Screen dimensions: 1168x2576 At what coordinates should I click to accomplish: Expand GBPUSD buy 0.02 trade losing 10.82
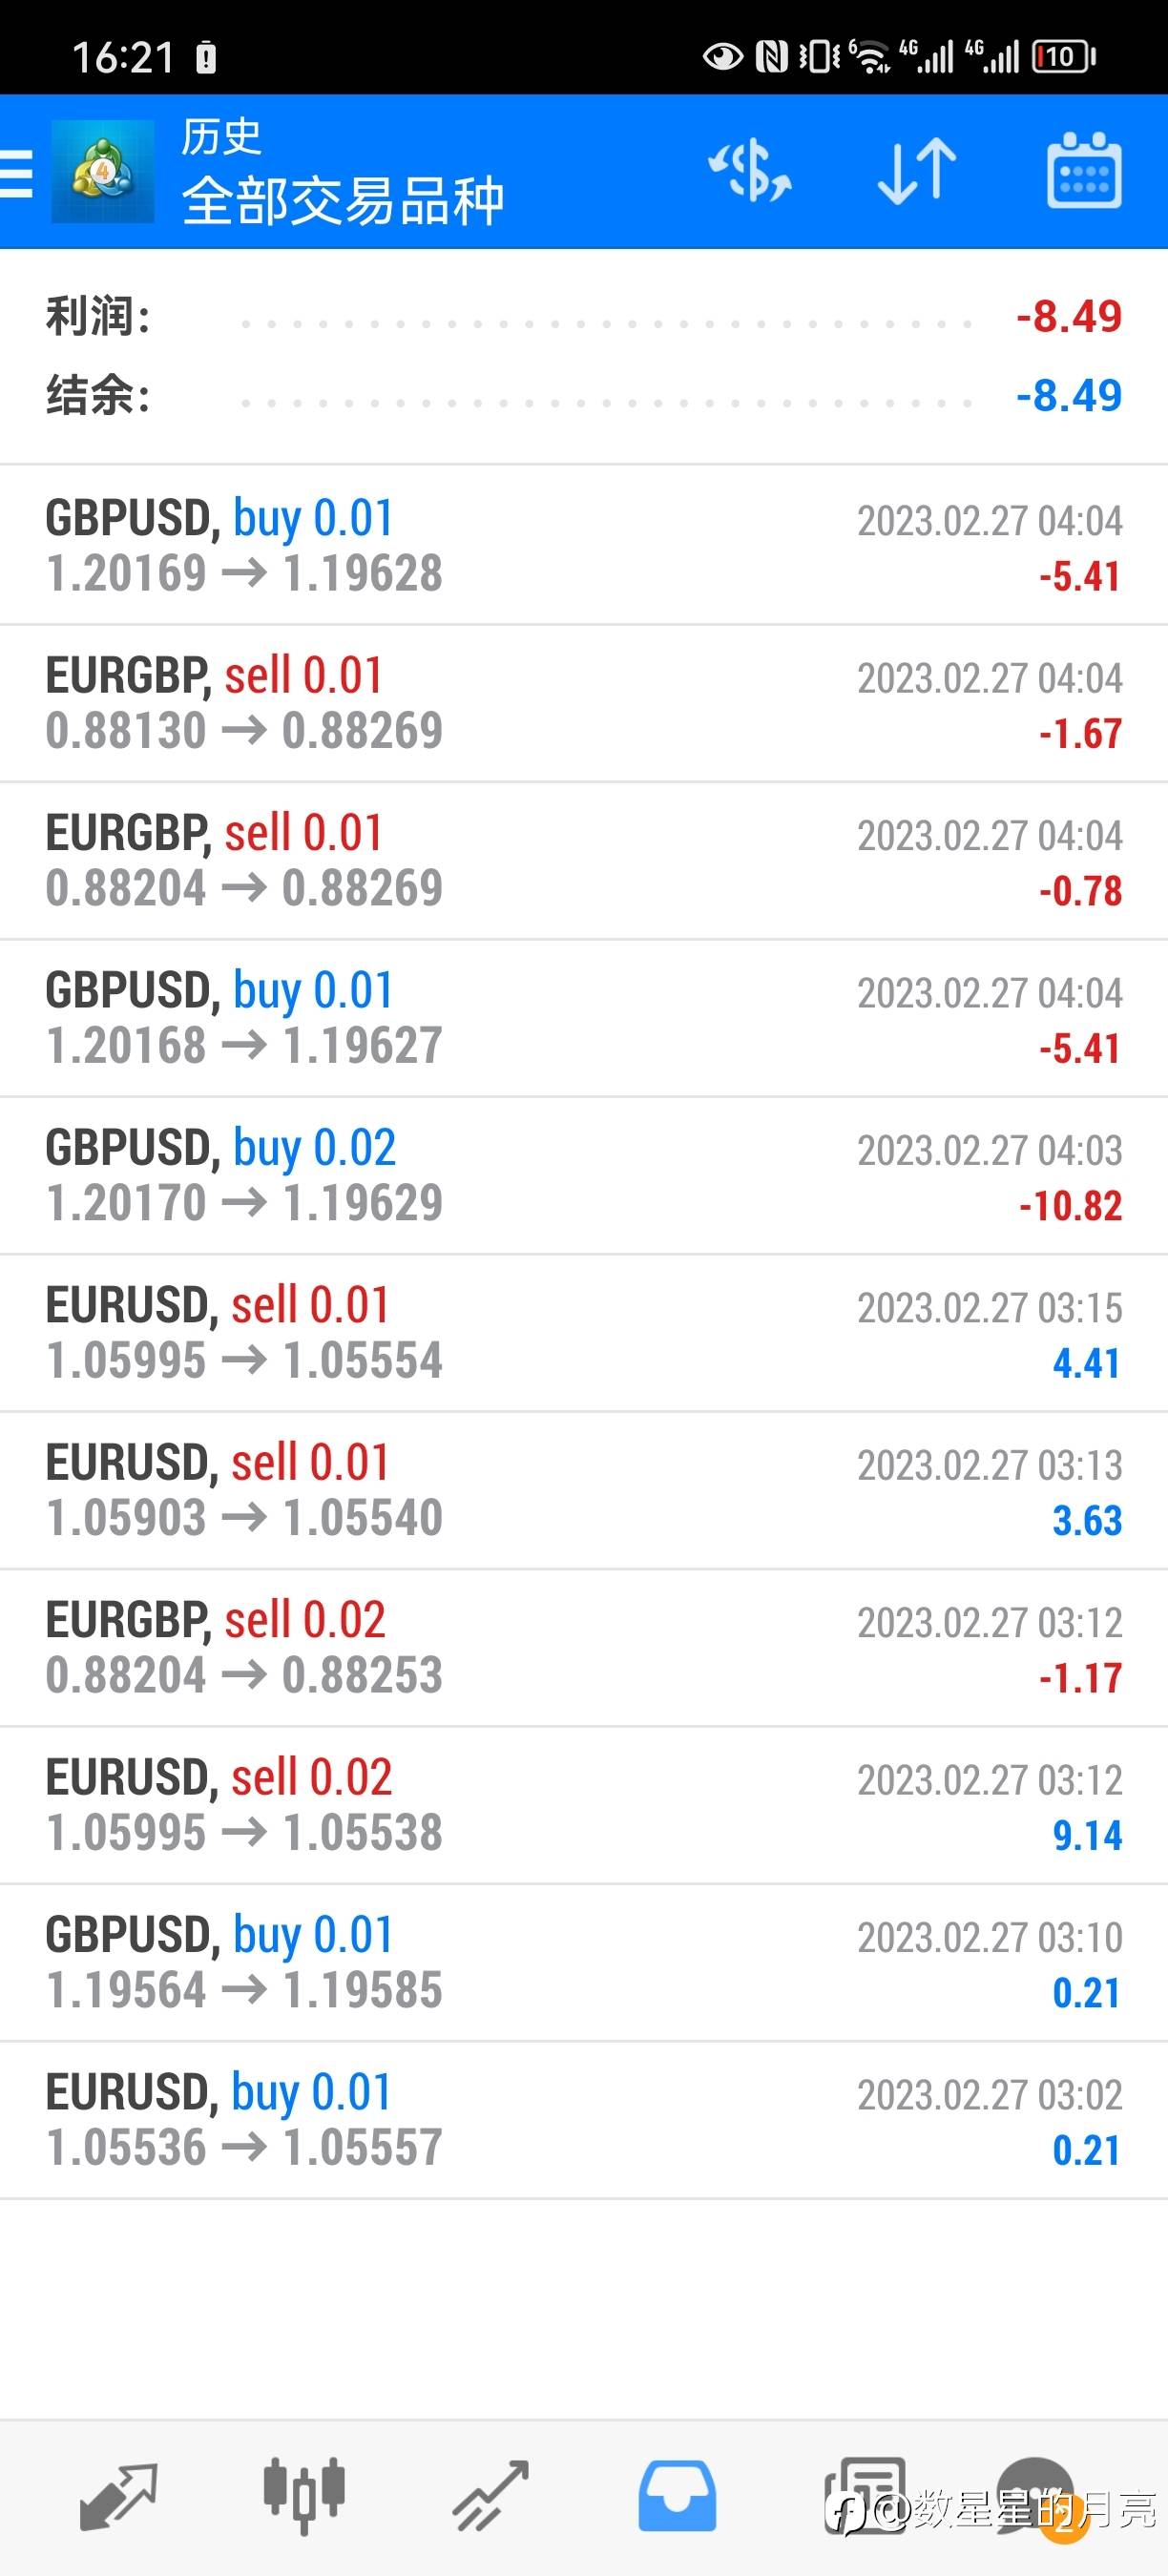[x=584, y=1176]
